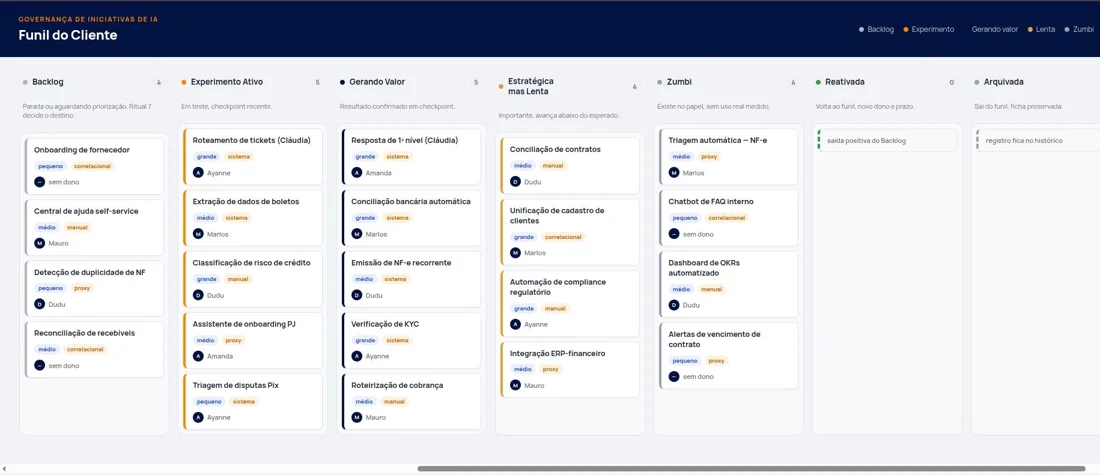The height and width of the screenshot is (475, 1100).
Task: Click 'grande' tag on Conciliação bancária automática
Action: 365,218
